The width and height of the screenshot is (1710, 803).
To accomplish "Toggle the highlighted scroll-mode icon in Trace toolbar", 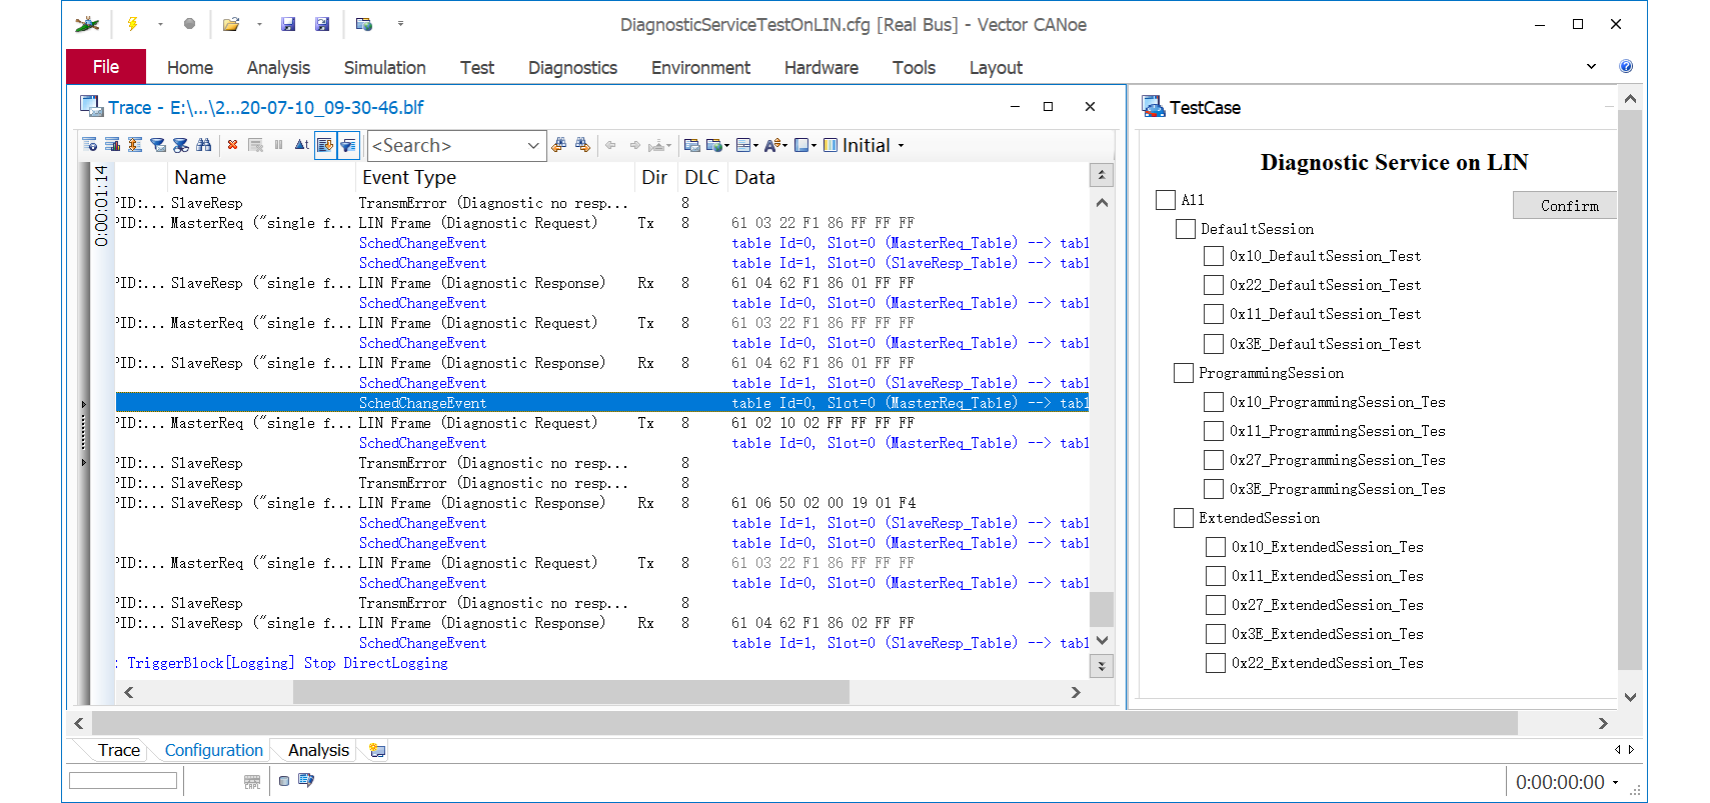I will [x=325, y=145].
